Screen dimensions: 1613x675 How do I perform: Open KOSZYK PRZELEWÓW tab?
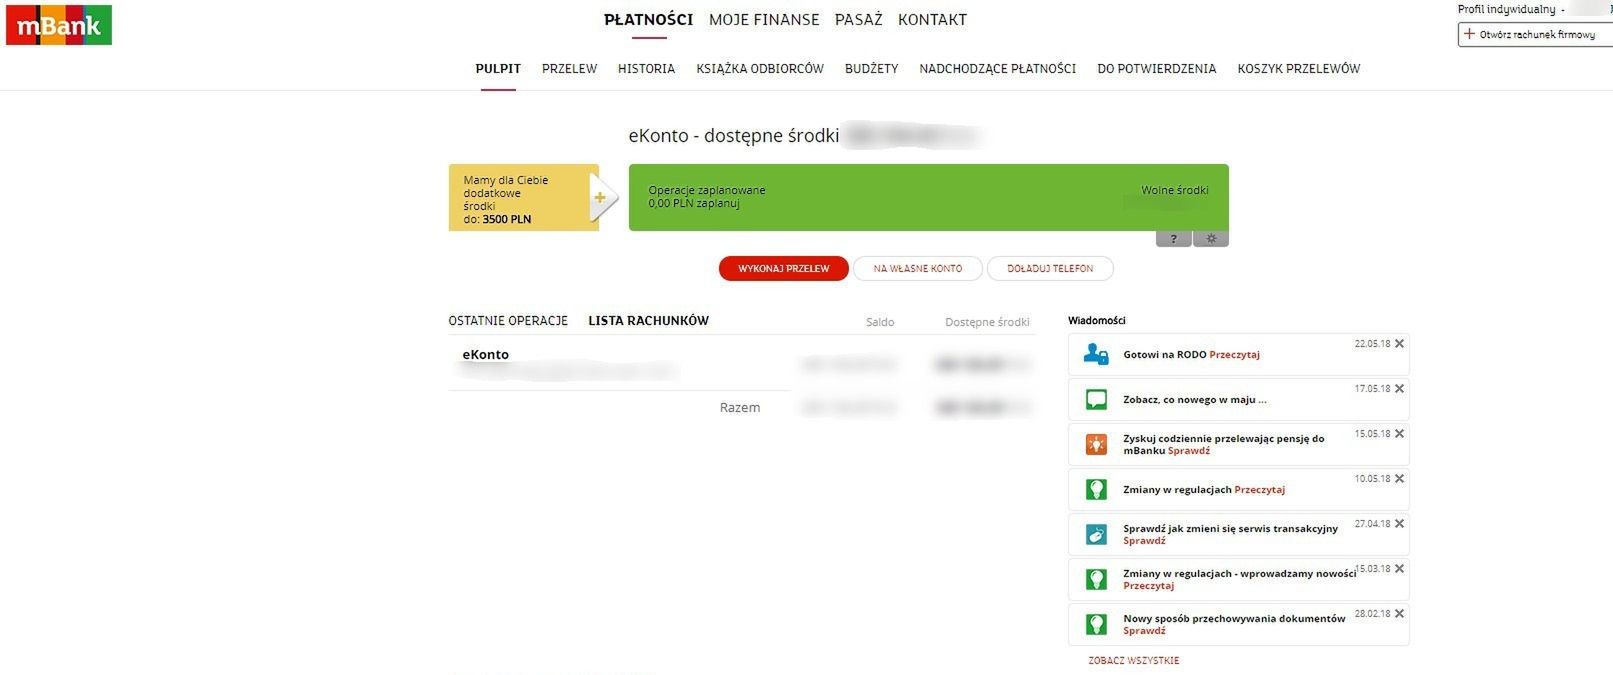[x=1298, y=69]
